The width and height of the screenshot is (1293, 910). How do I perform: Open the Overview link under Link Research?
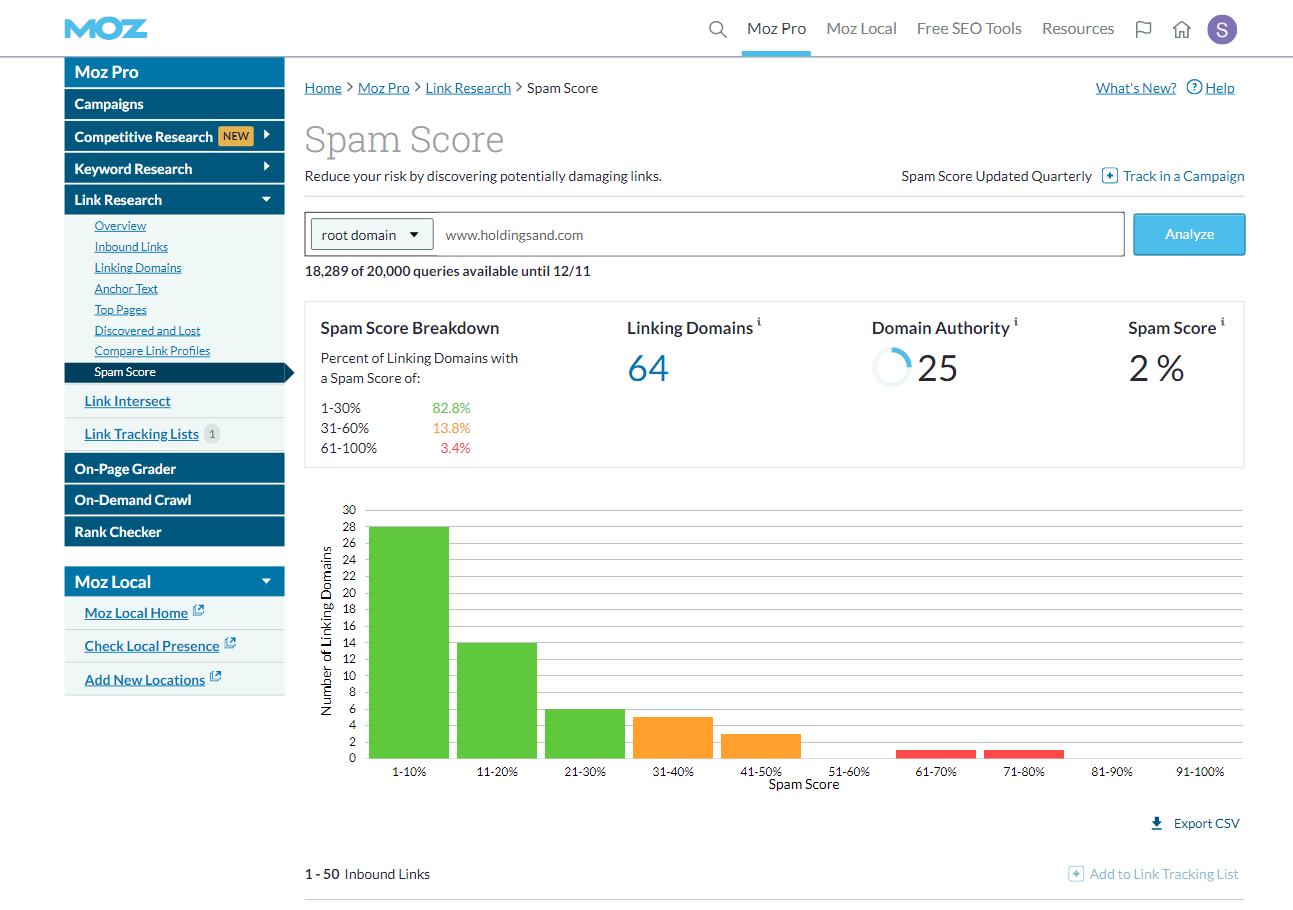pos(120,226)
